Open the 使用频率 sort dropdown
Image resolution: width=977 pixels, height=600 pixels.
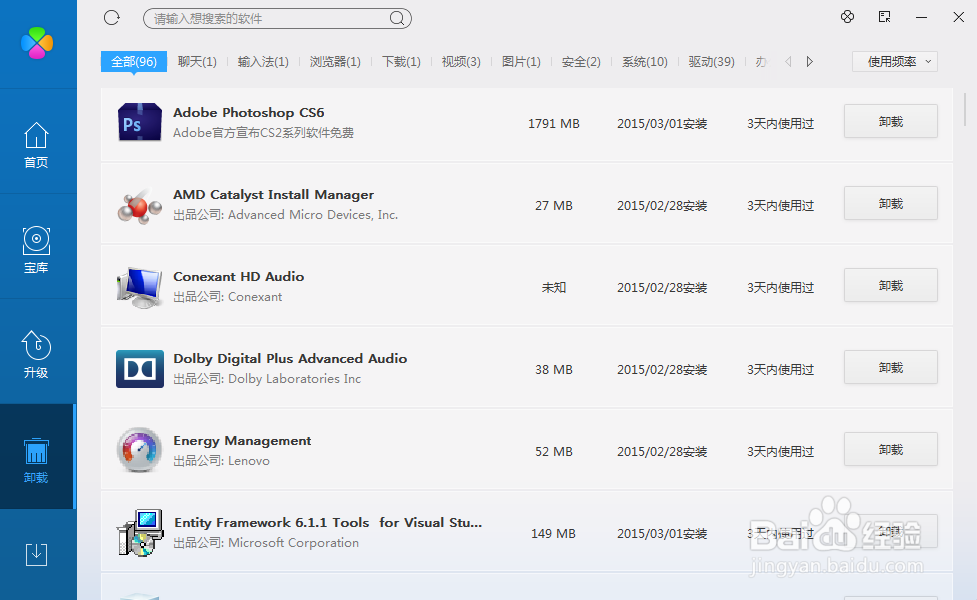894,62
